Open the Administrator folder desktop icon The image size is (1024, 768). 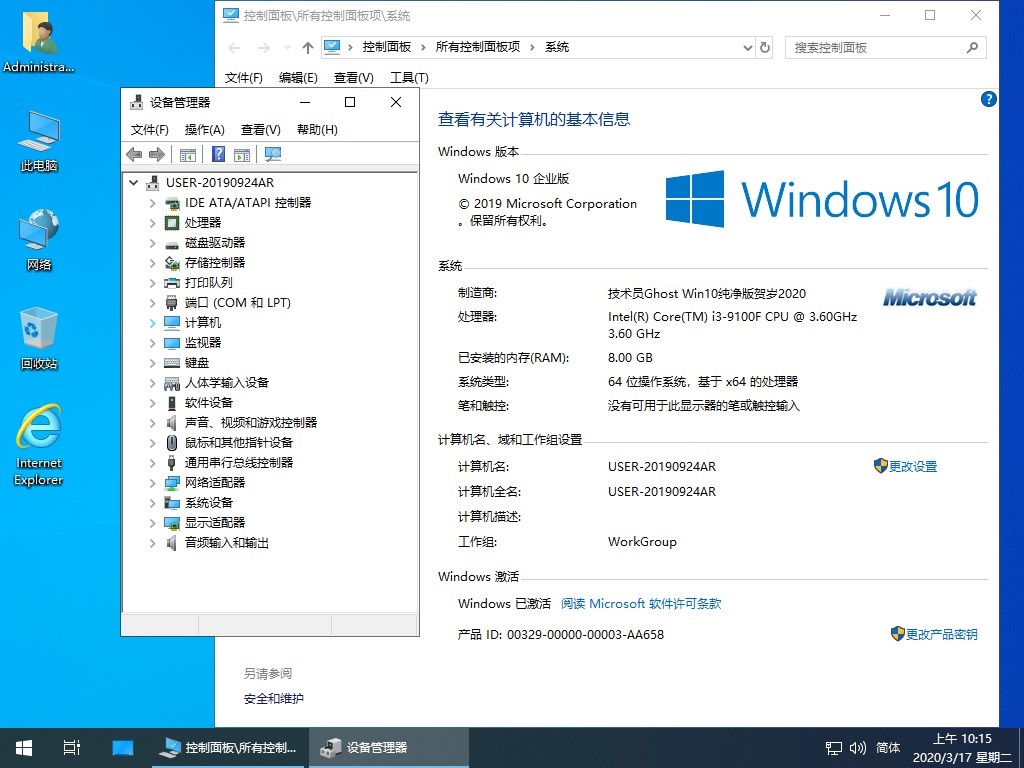[x=39, y=42]
